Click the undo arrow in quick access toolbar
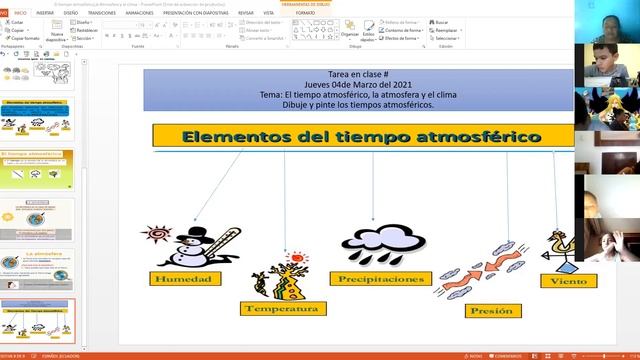This screenshot has width=640, height=360. pos(3,54)
